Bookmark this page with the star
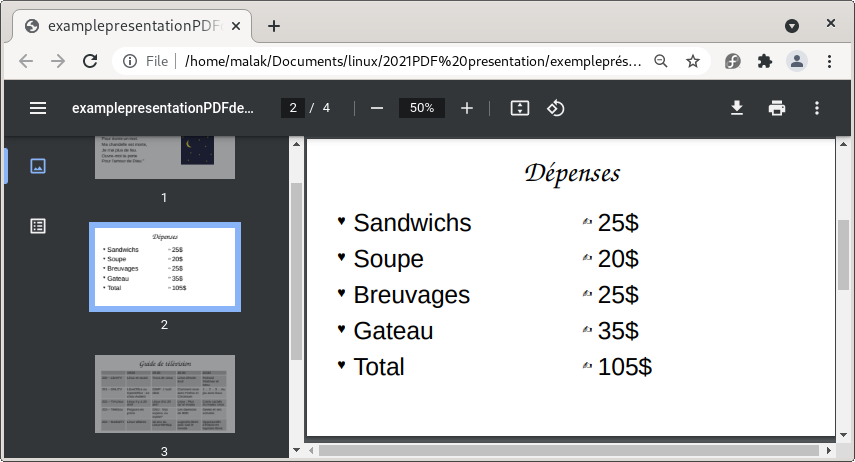This screenshot has width=855, height=462. click(693, 61)
